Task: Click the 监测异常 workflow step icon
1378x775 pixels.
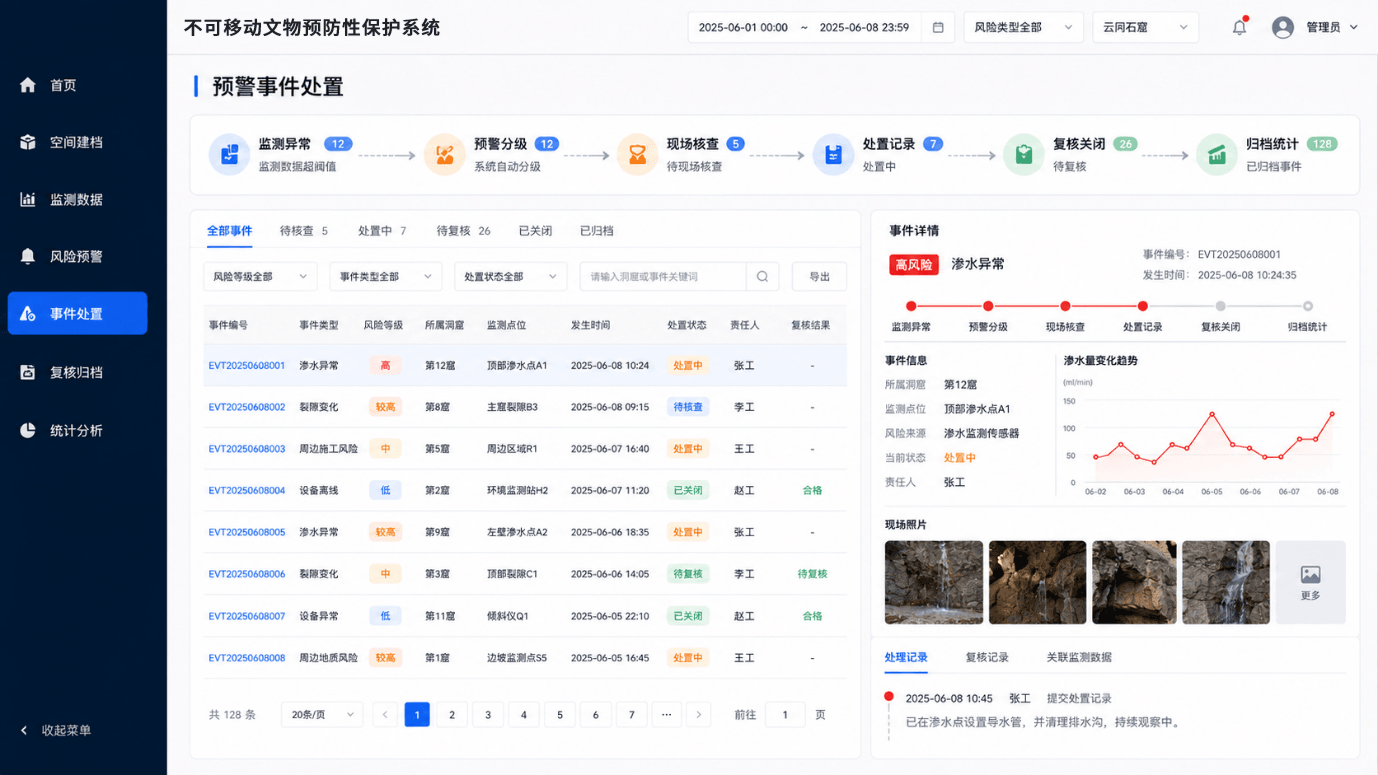Action: [229, 155]
